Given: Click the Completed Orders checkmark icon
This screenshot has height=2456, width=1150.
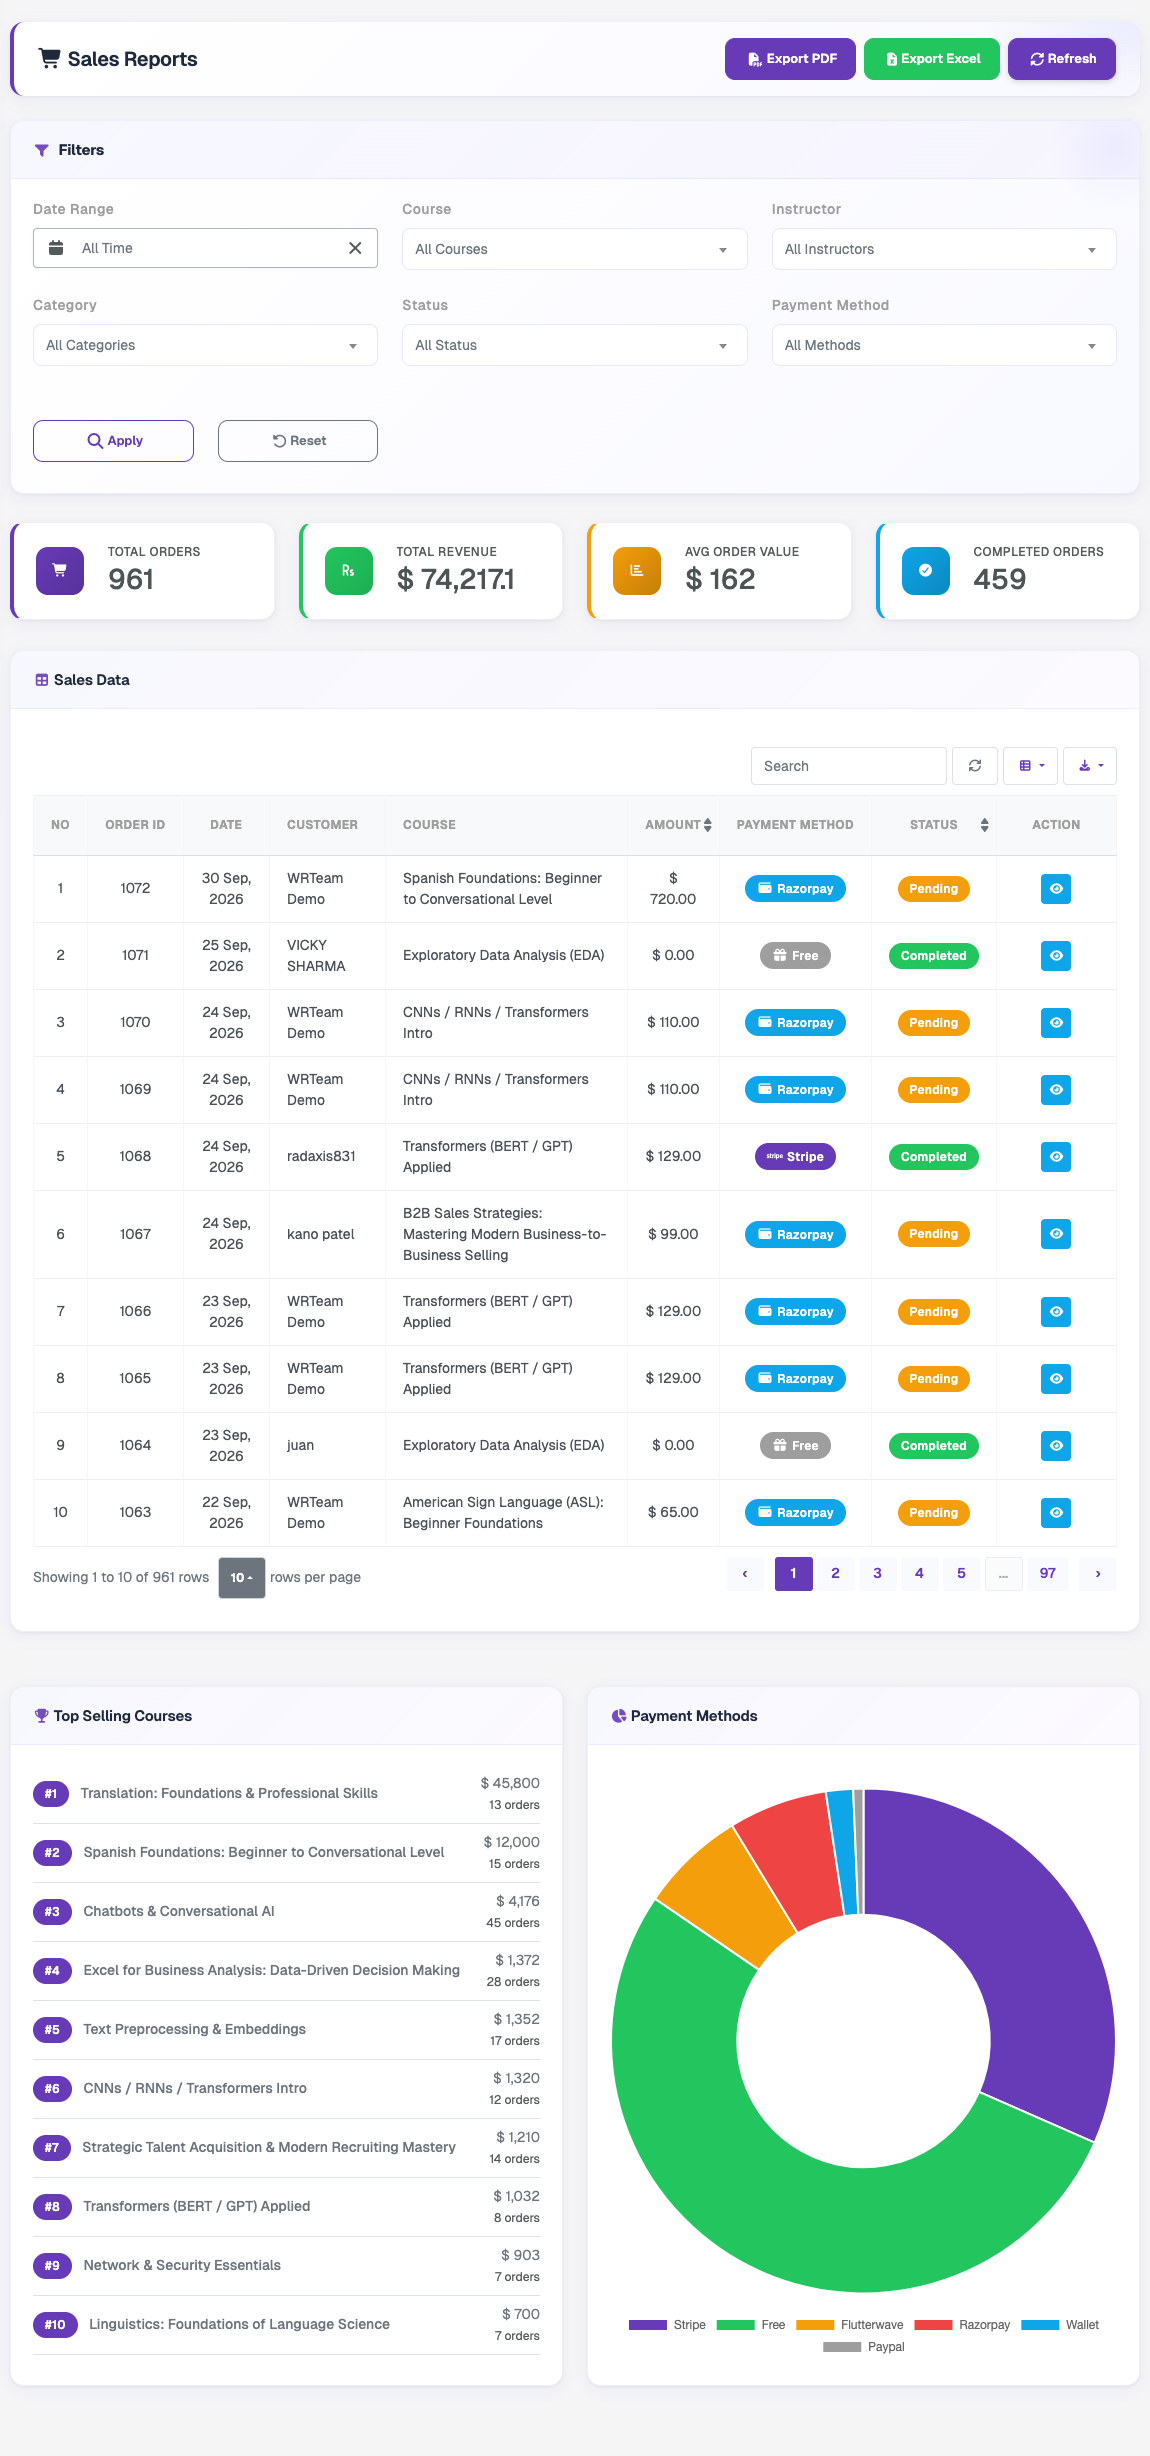Looking at the screenshot, I should click(x=926, y=571).
